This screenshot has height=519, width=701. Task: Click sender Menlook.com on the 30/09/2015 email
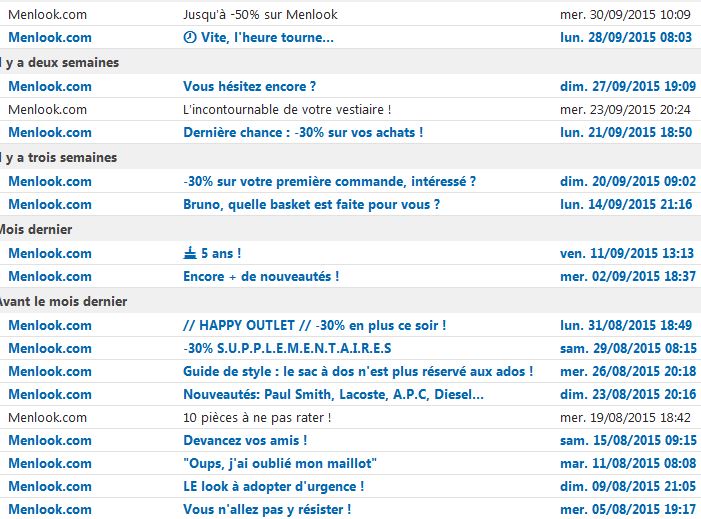click(47, 15)
